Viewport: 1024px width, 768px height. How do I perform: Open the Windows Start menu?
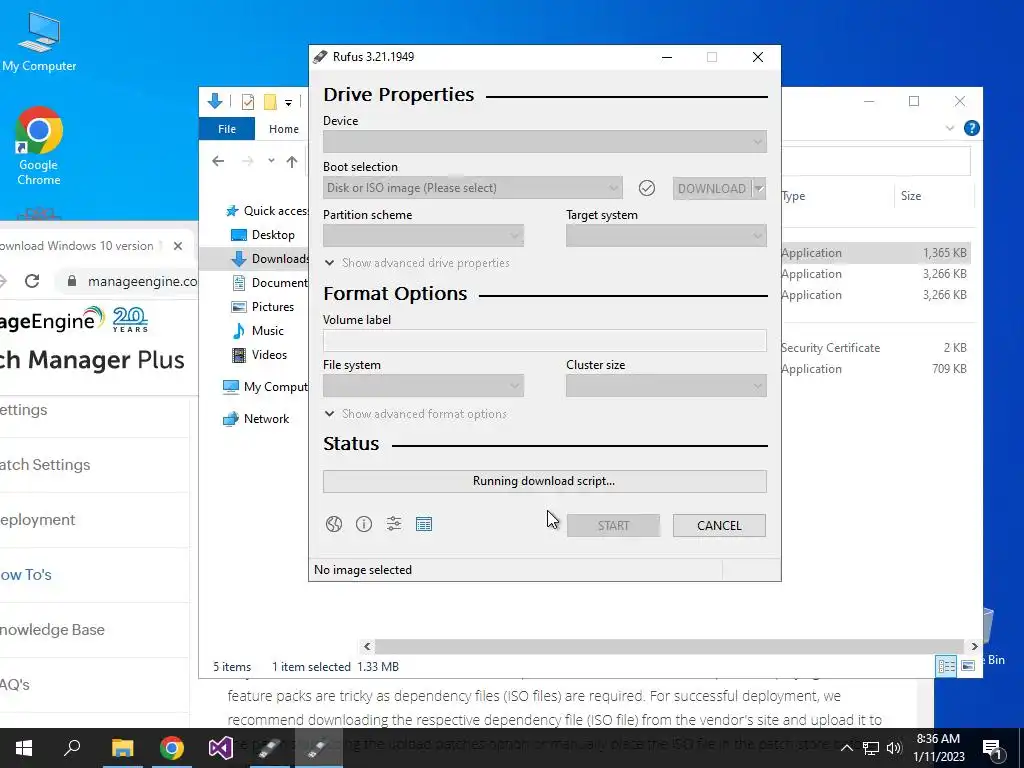pos(24,748)
